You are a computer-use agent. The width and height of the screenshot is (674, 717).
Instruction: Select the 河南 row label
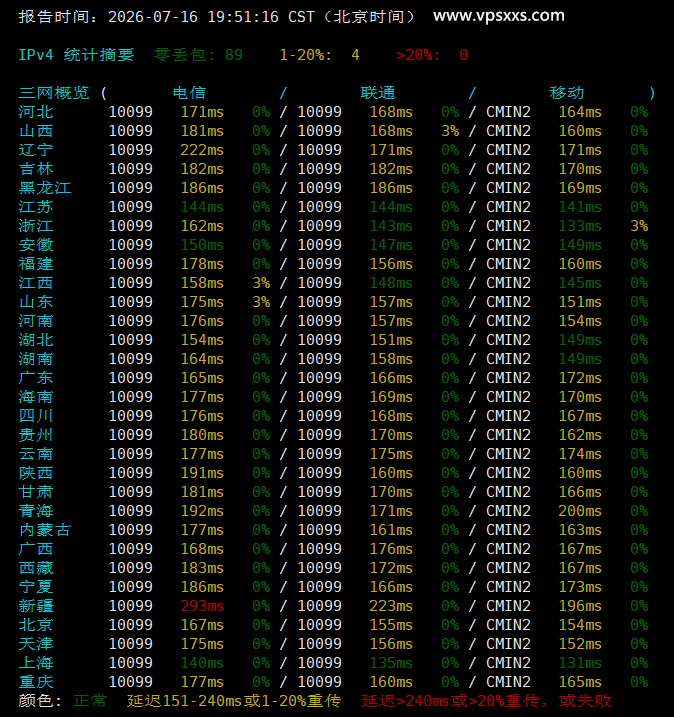(36, 321)
